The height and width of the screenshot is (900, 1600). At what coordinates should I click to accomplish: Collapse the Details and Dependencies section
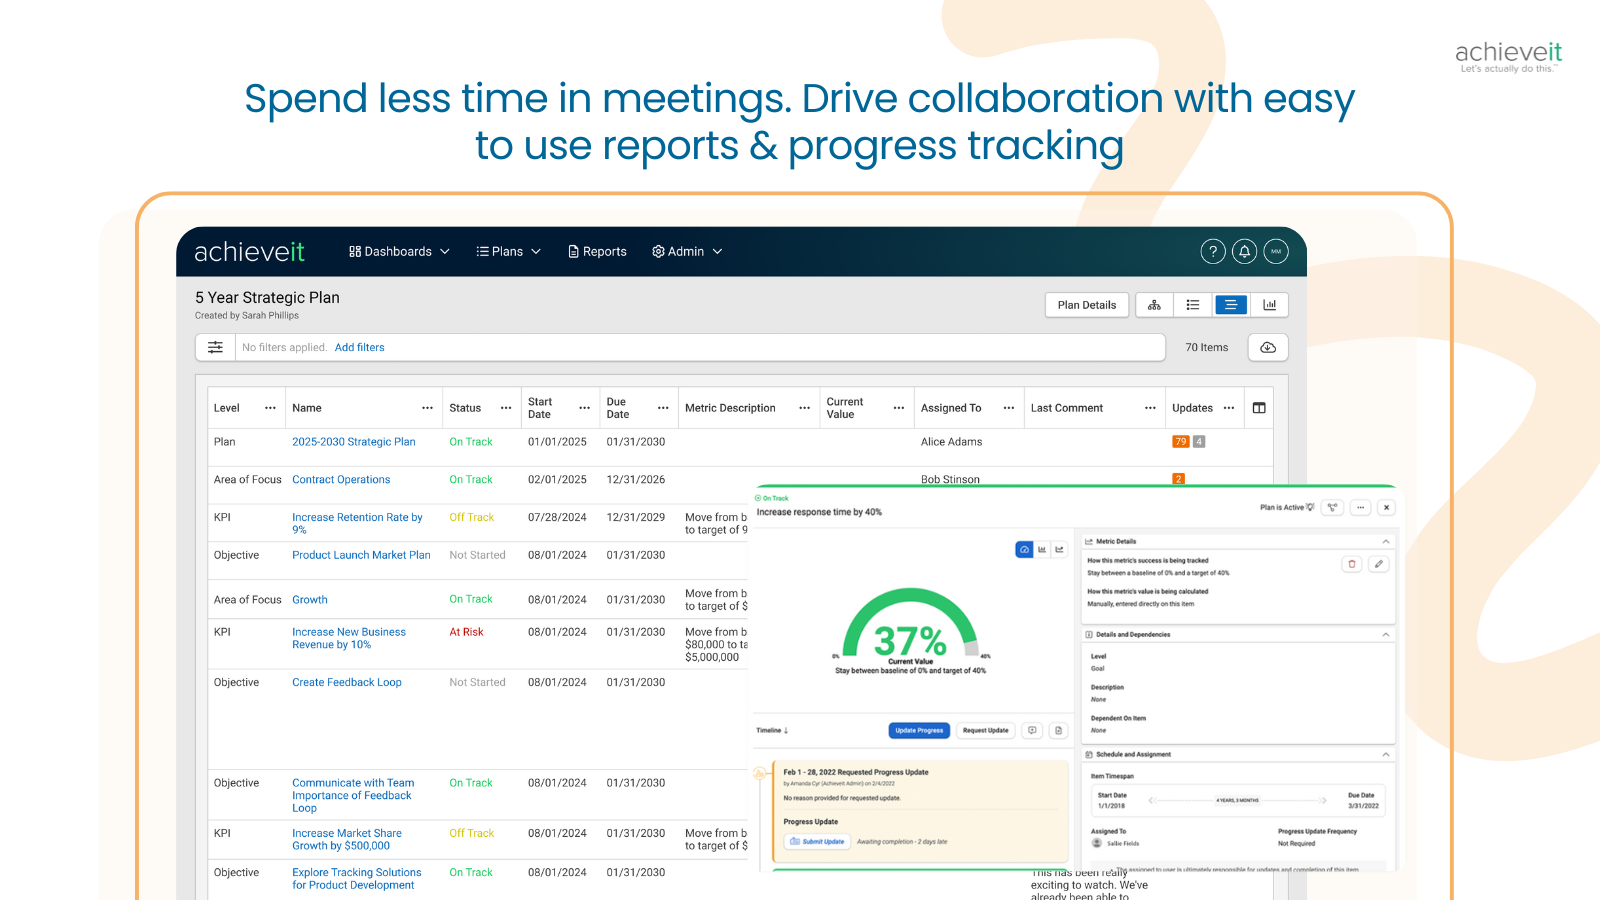tap(1385, 634)
